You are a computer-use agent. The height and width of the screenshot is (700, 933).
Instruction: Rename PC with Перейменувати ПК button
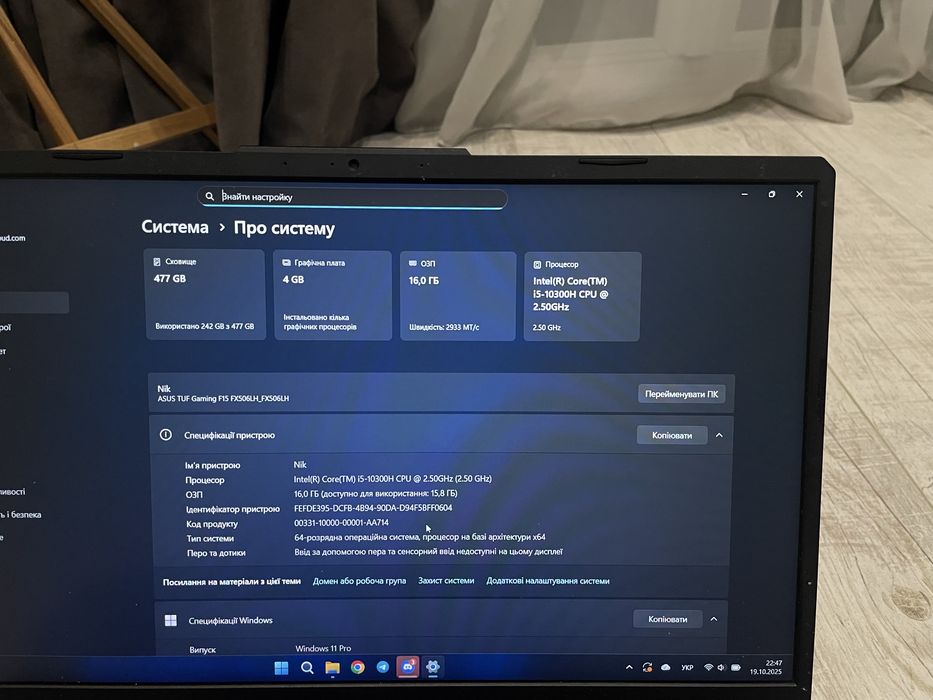coord(681,394)
